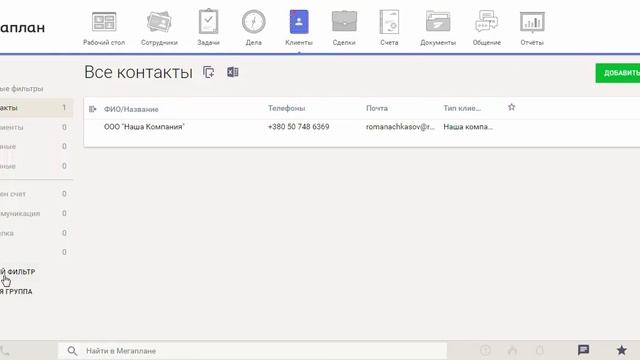Open the chat messages icon in bottom bar
This screenshot has height=360, width=640.
(583, 350)
